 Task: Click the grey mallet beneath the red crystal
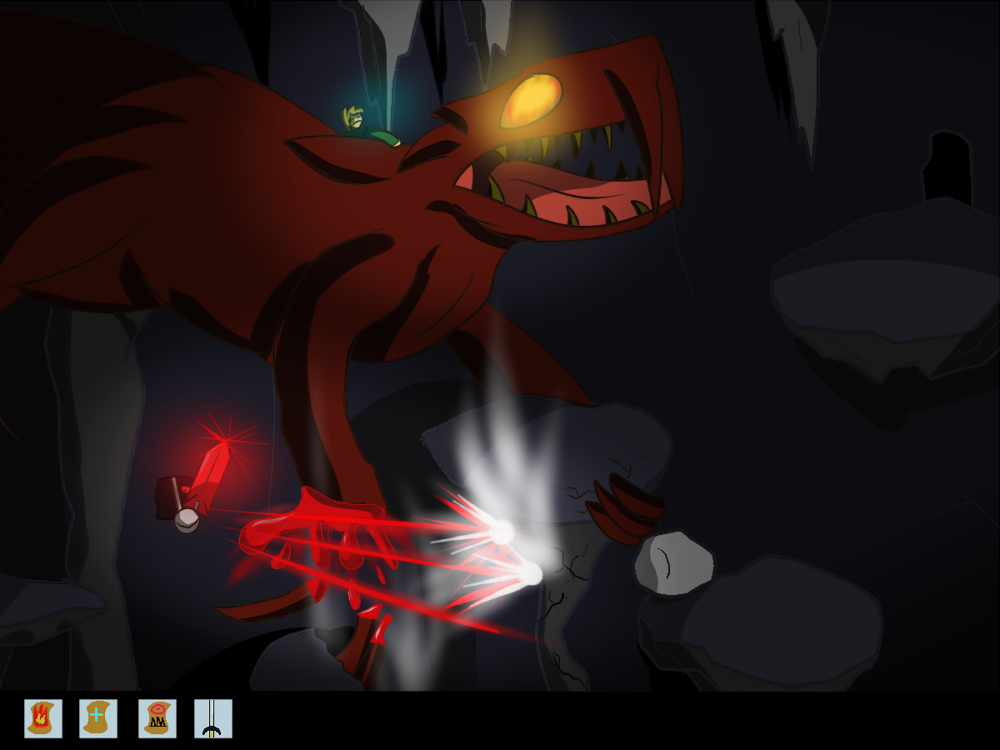(180, 505)
